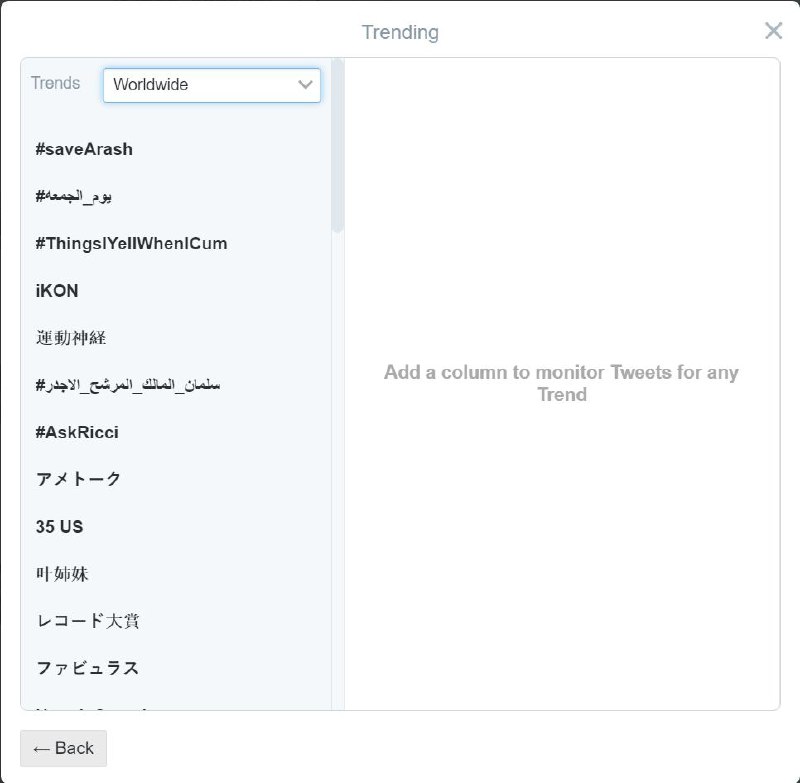Click the Back button
The width and height of the screenshot is (800, 783).
tap(63, 748)
